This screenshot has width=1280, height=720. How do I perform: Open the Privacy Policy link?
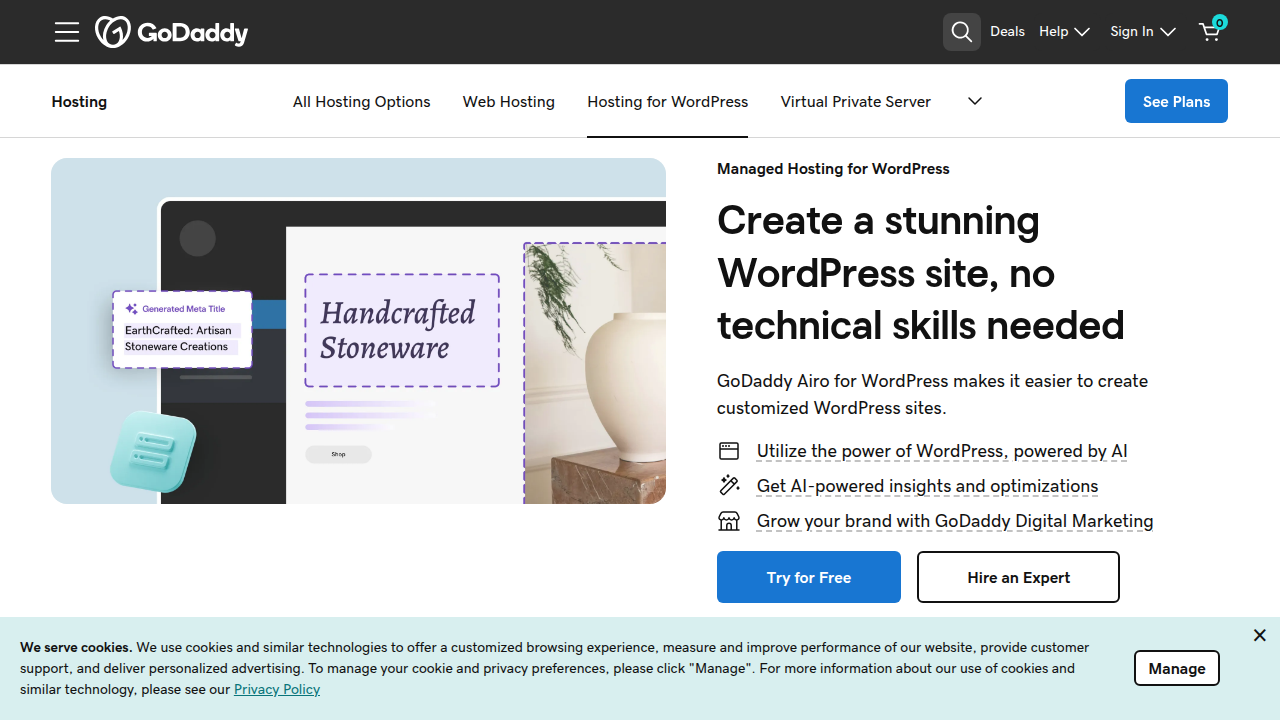pos(277,689)
